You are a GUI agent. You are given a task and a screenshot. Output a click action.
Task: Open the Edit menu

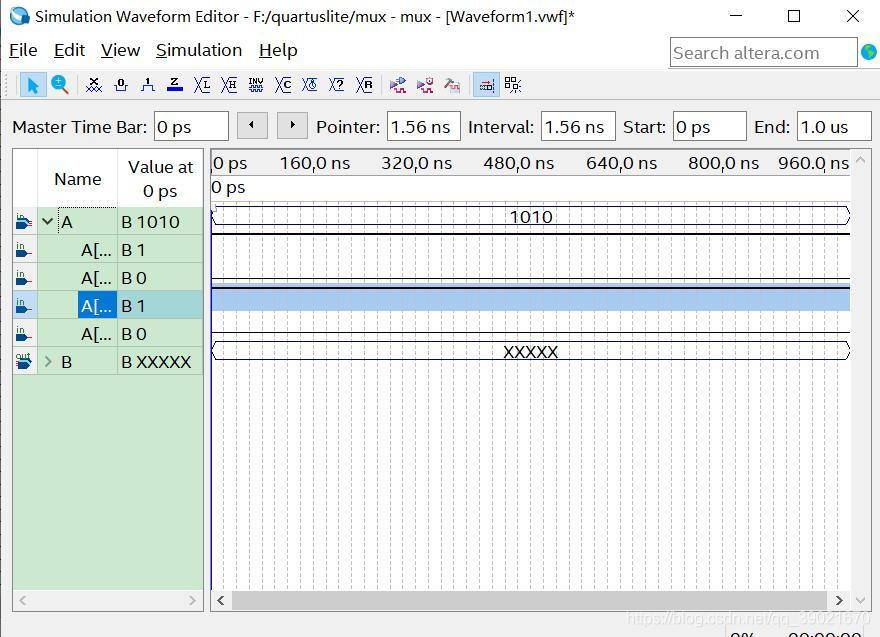pyautogui.click(x=69, y=51)
